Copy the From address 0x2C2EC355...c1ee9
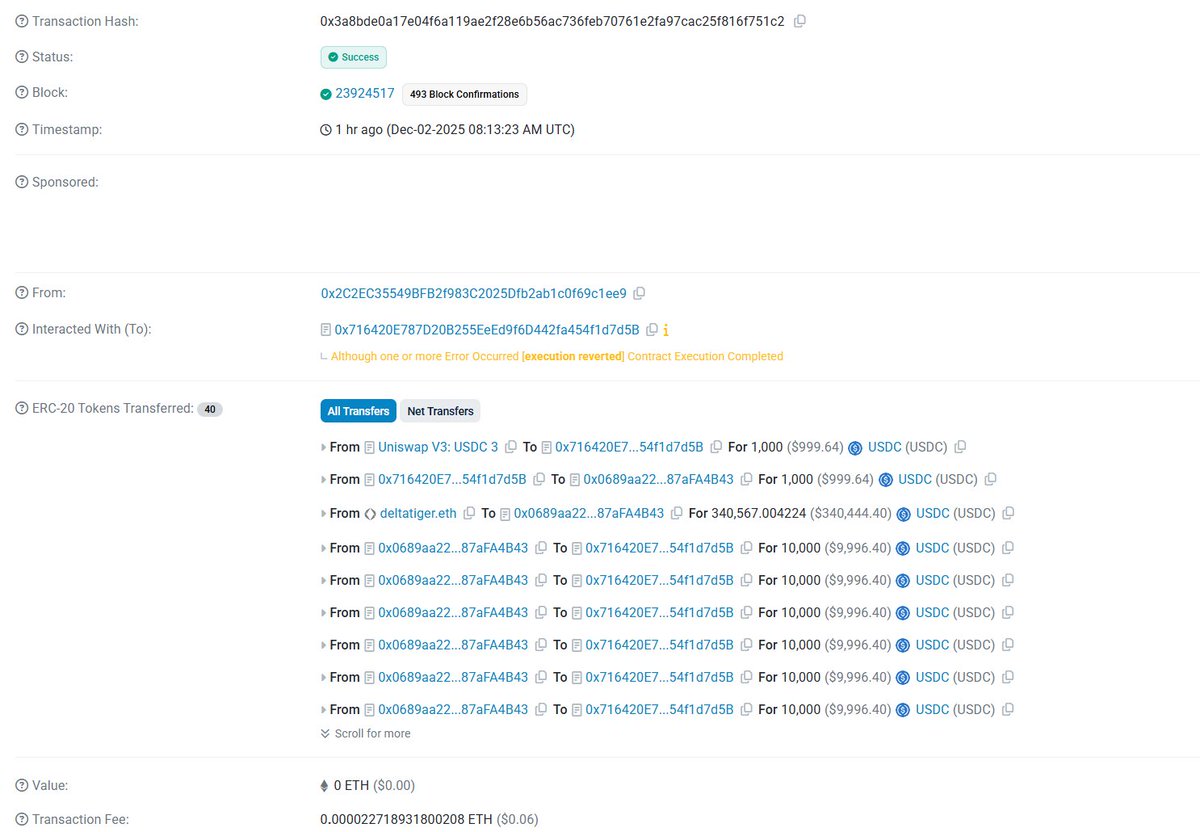The width and height of the screenshot is (1200, 832). coord(639,293)
